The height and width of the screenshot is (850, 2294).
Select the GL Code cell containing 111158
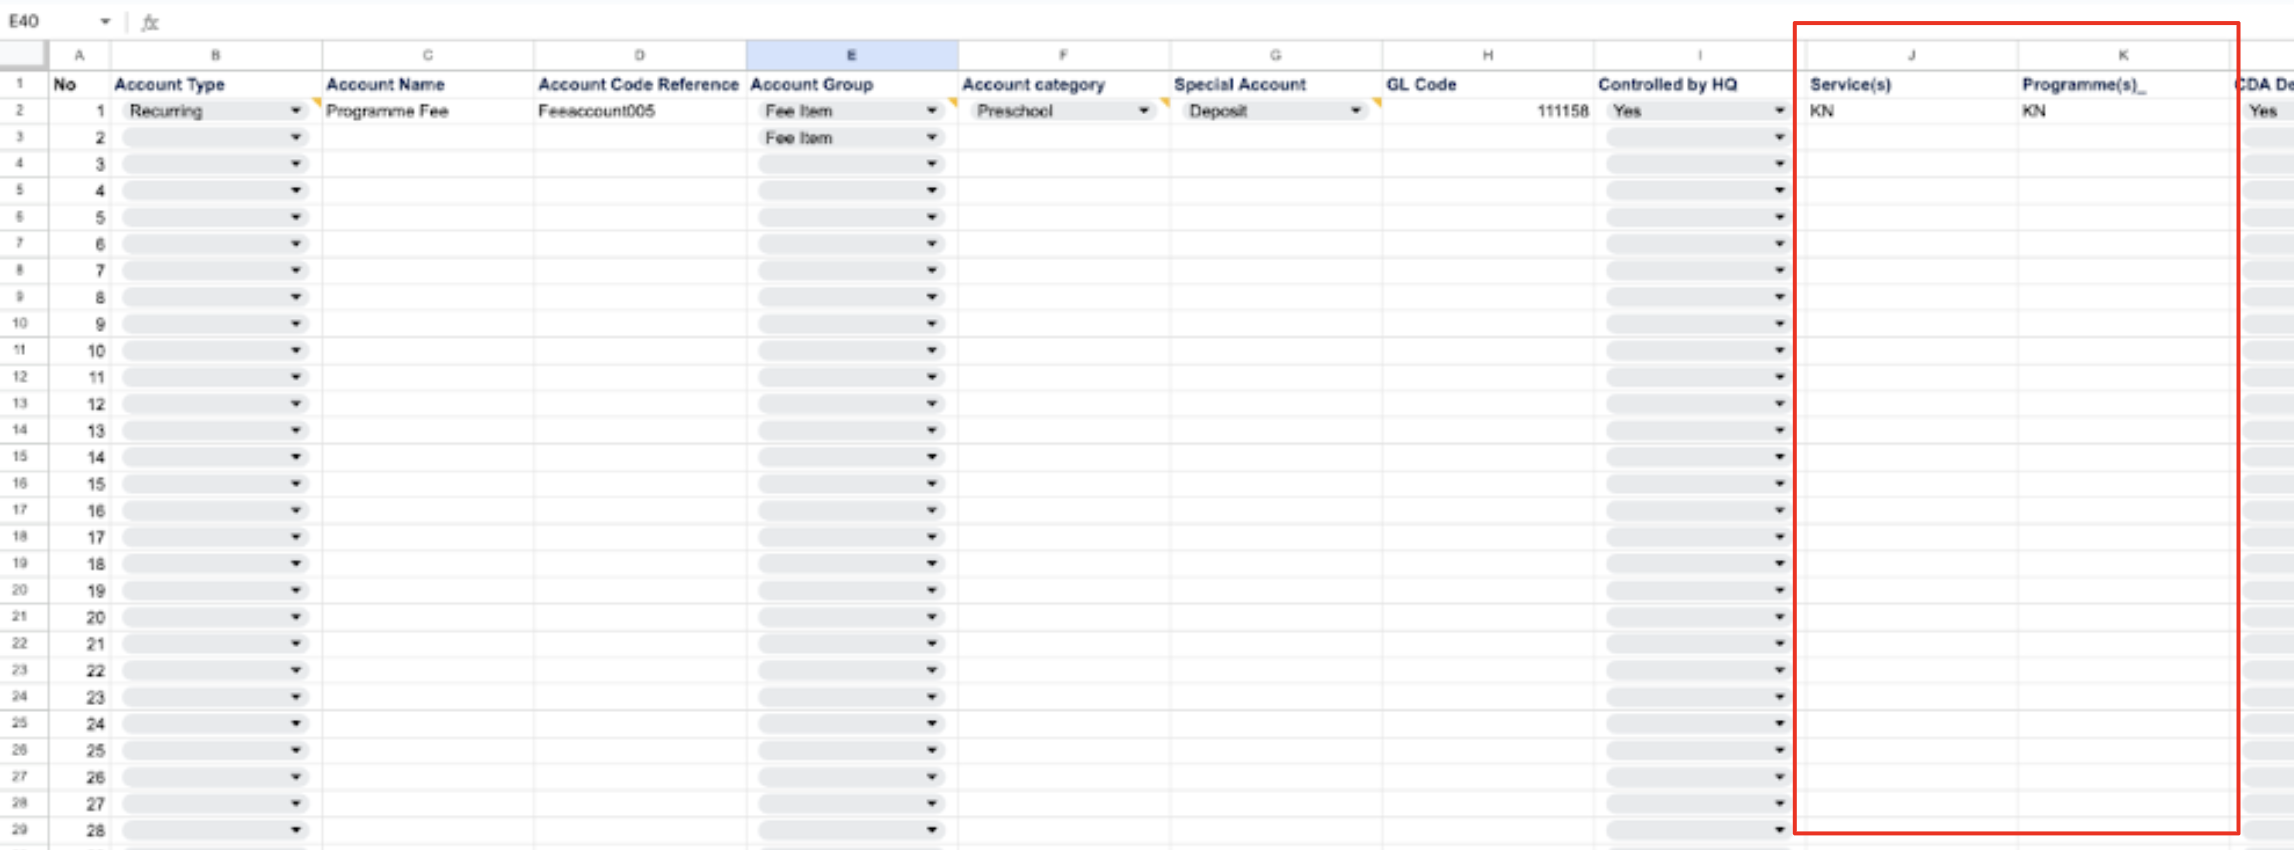click(1487, 111)
